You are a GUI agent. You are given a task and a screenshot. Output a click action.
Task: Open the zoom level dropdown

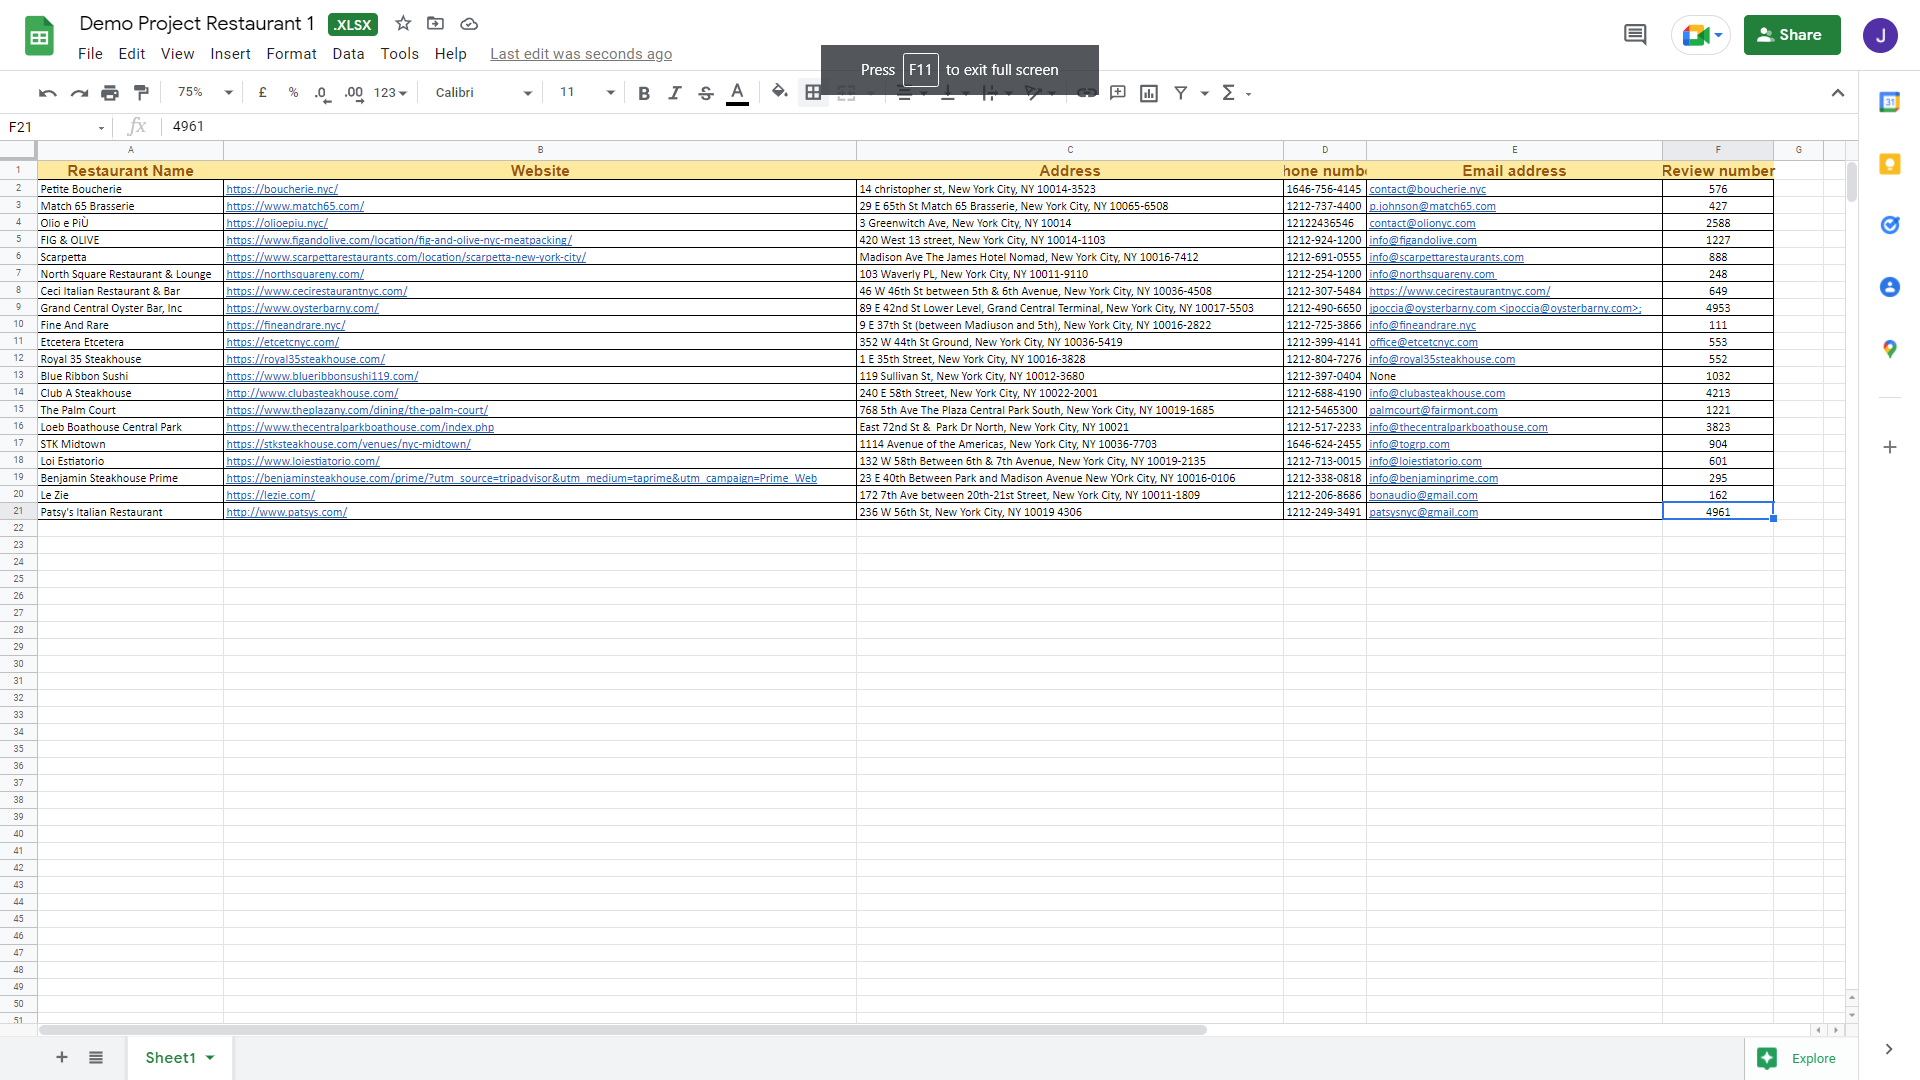click(x=204, y=93)
